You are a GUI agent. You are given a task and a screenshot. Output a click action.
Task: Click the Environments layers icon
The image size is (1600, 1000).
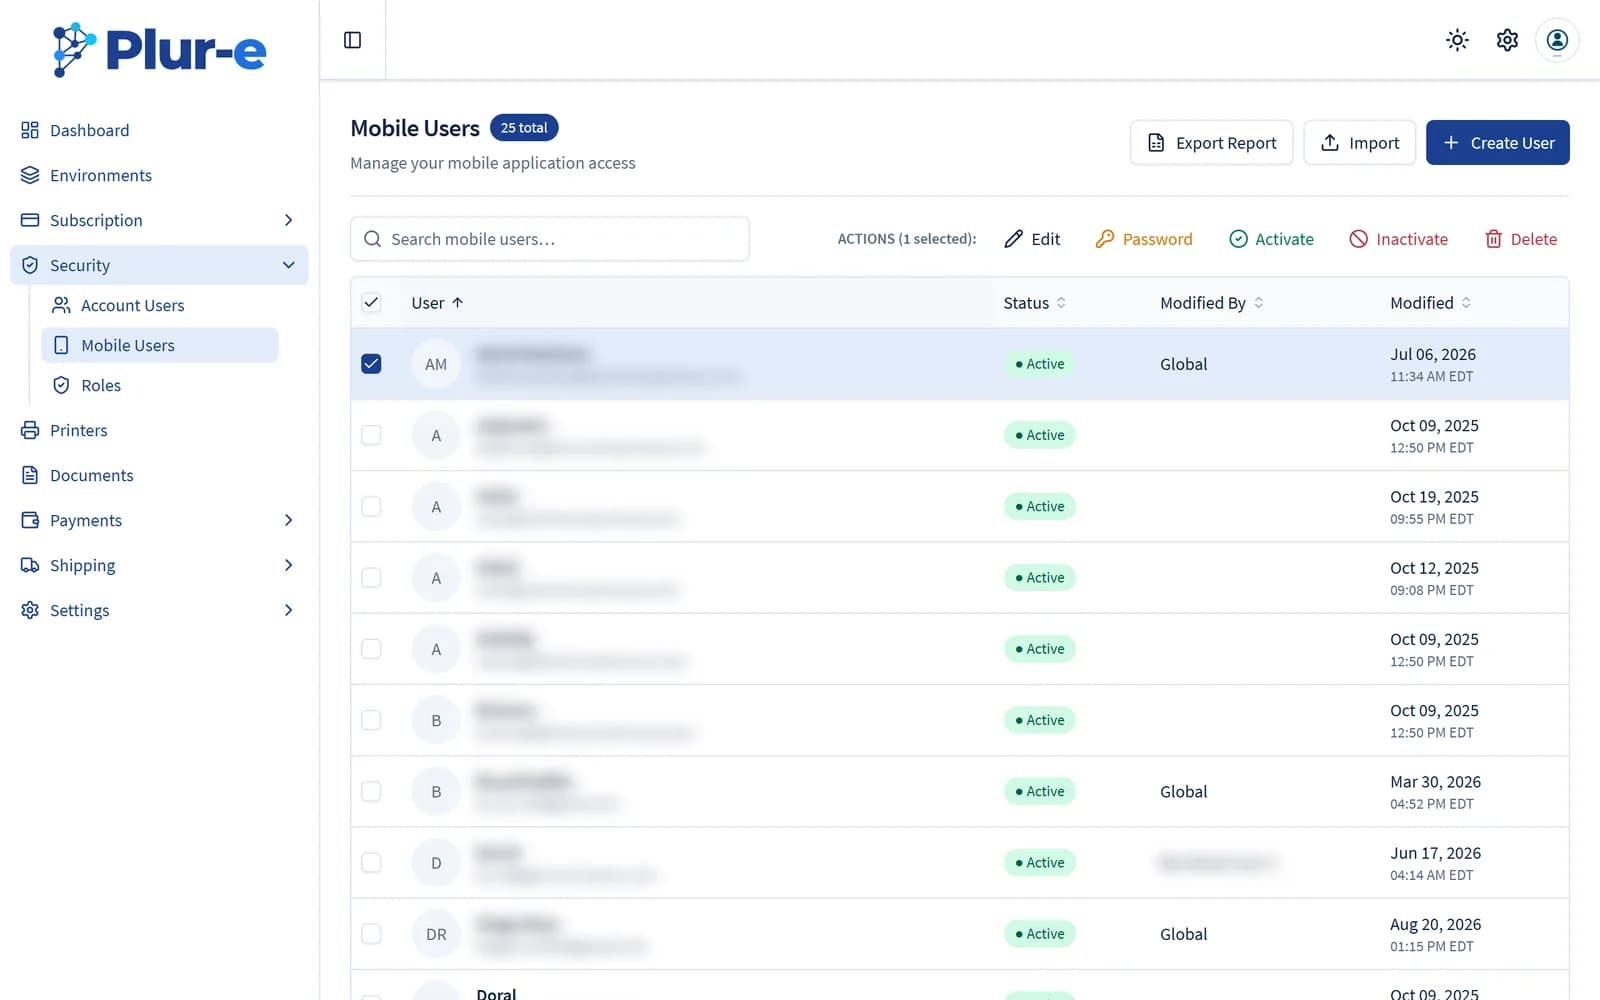coord(30,175)
